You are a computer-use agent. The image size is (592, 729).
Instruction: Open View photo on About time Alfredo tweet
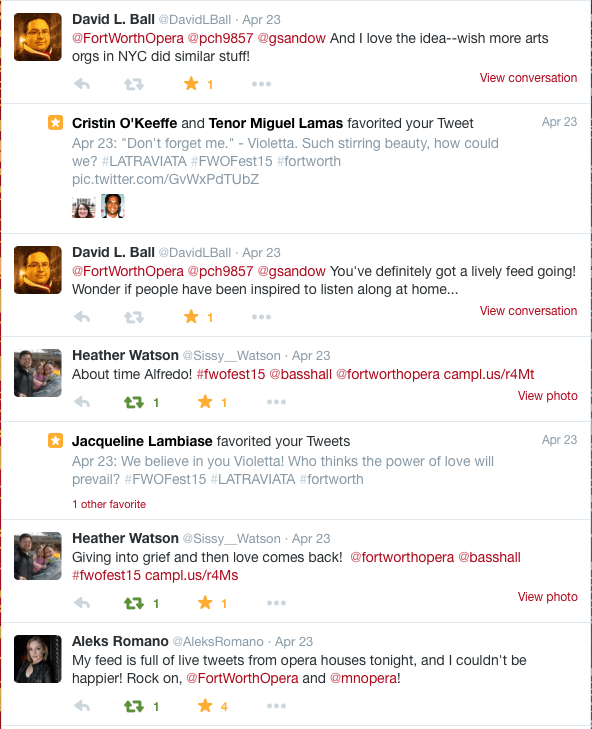coord(548,396)
